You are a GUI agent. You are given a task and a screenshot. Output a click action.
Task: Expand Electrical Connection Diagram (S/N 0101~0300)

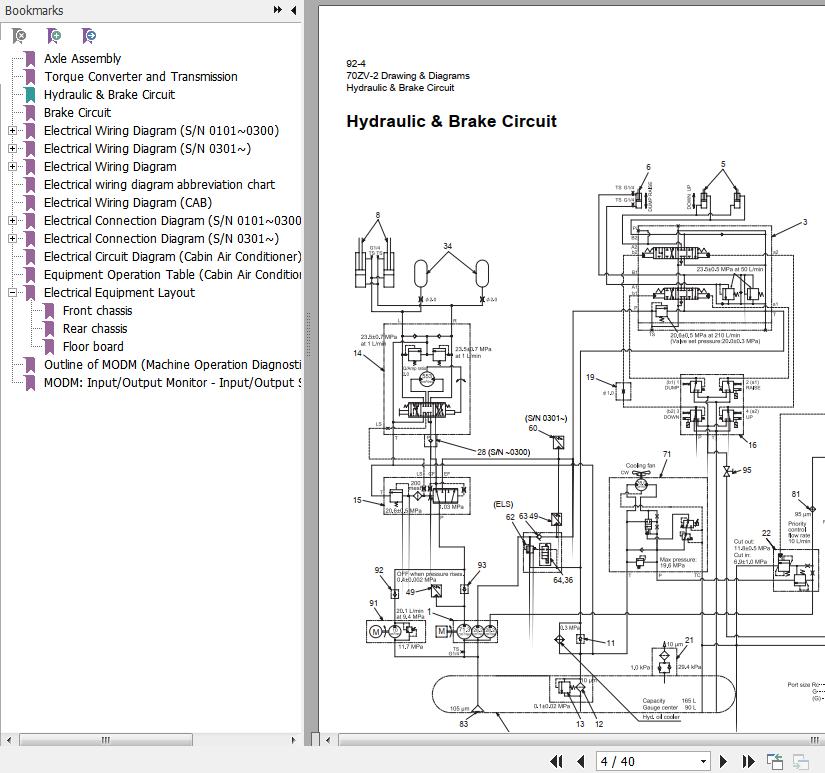(13, 220)
